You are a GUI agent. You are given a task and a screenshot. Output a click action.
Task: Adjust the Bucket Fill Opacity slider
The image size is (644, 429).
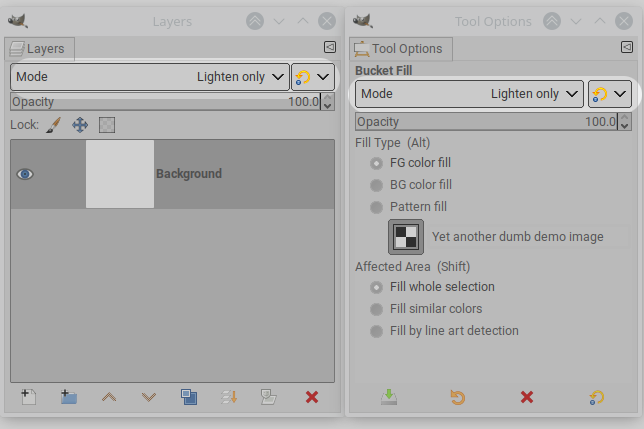click(x=486, y=122)
